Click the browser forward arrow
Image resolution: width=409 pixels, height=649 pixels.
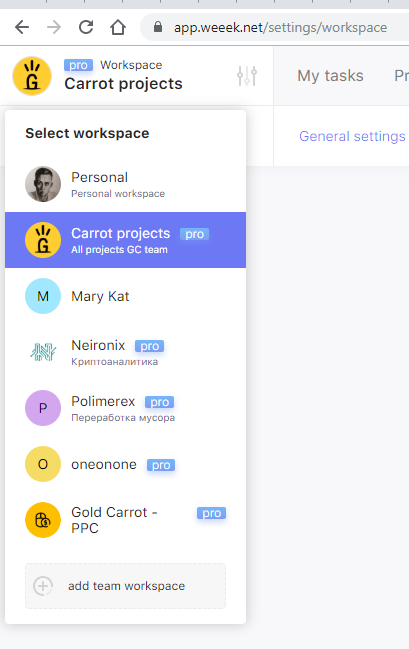tap(54, 28)
